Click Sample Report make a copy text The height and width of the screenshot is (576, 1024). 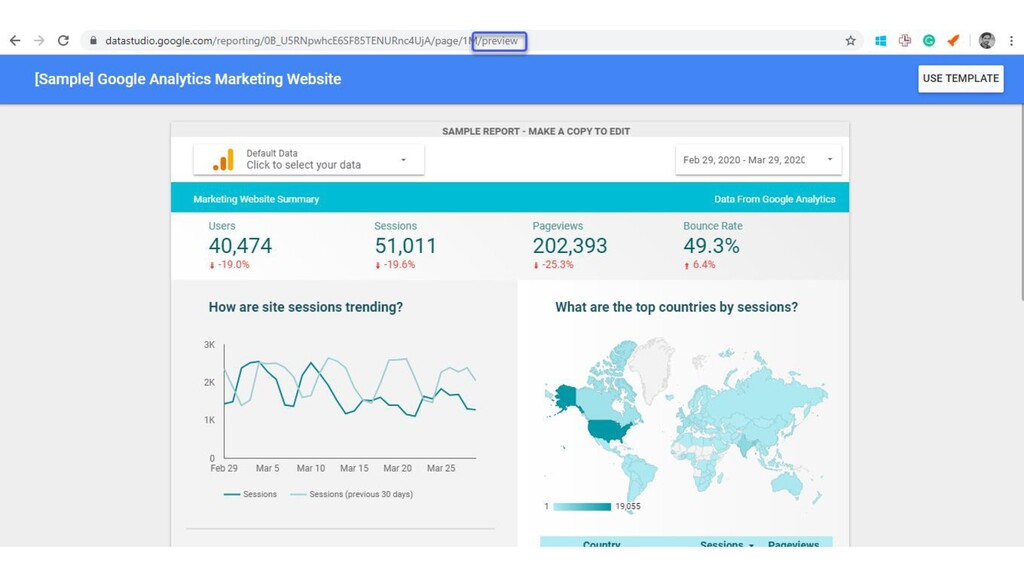(x=536, y=131)
